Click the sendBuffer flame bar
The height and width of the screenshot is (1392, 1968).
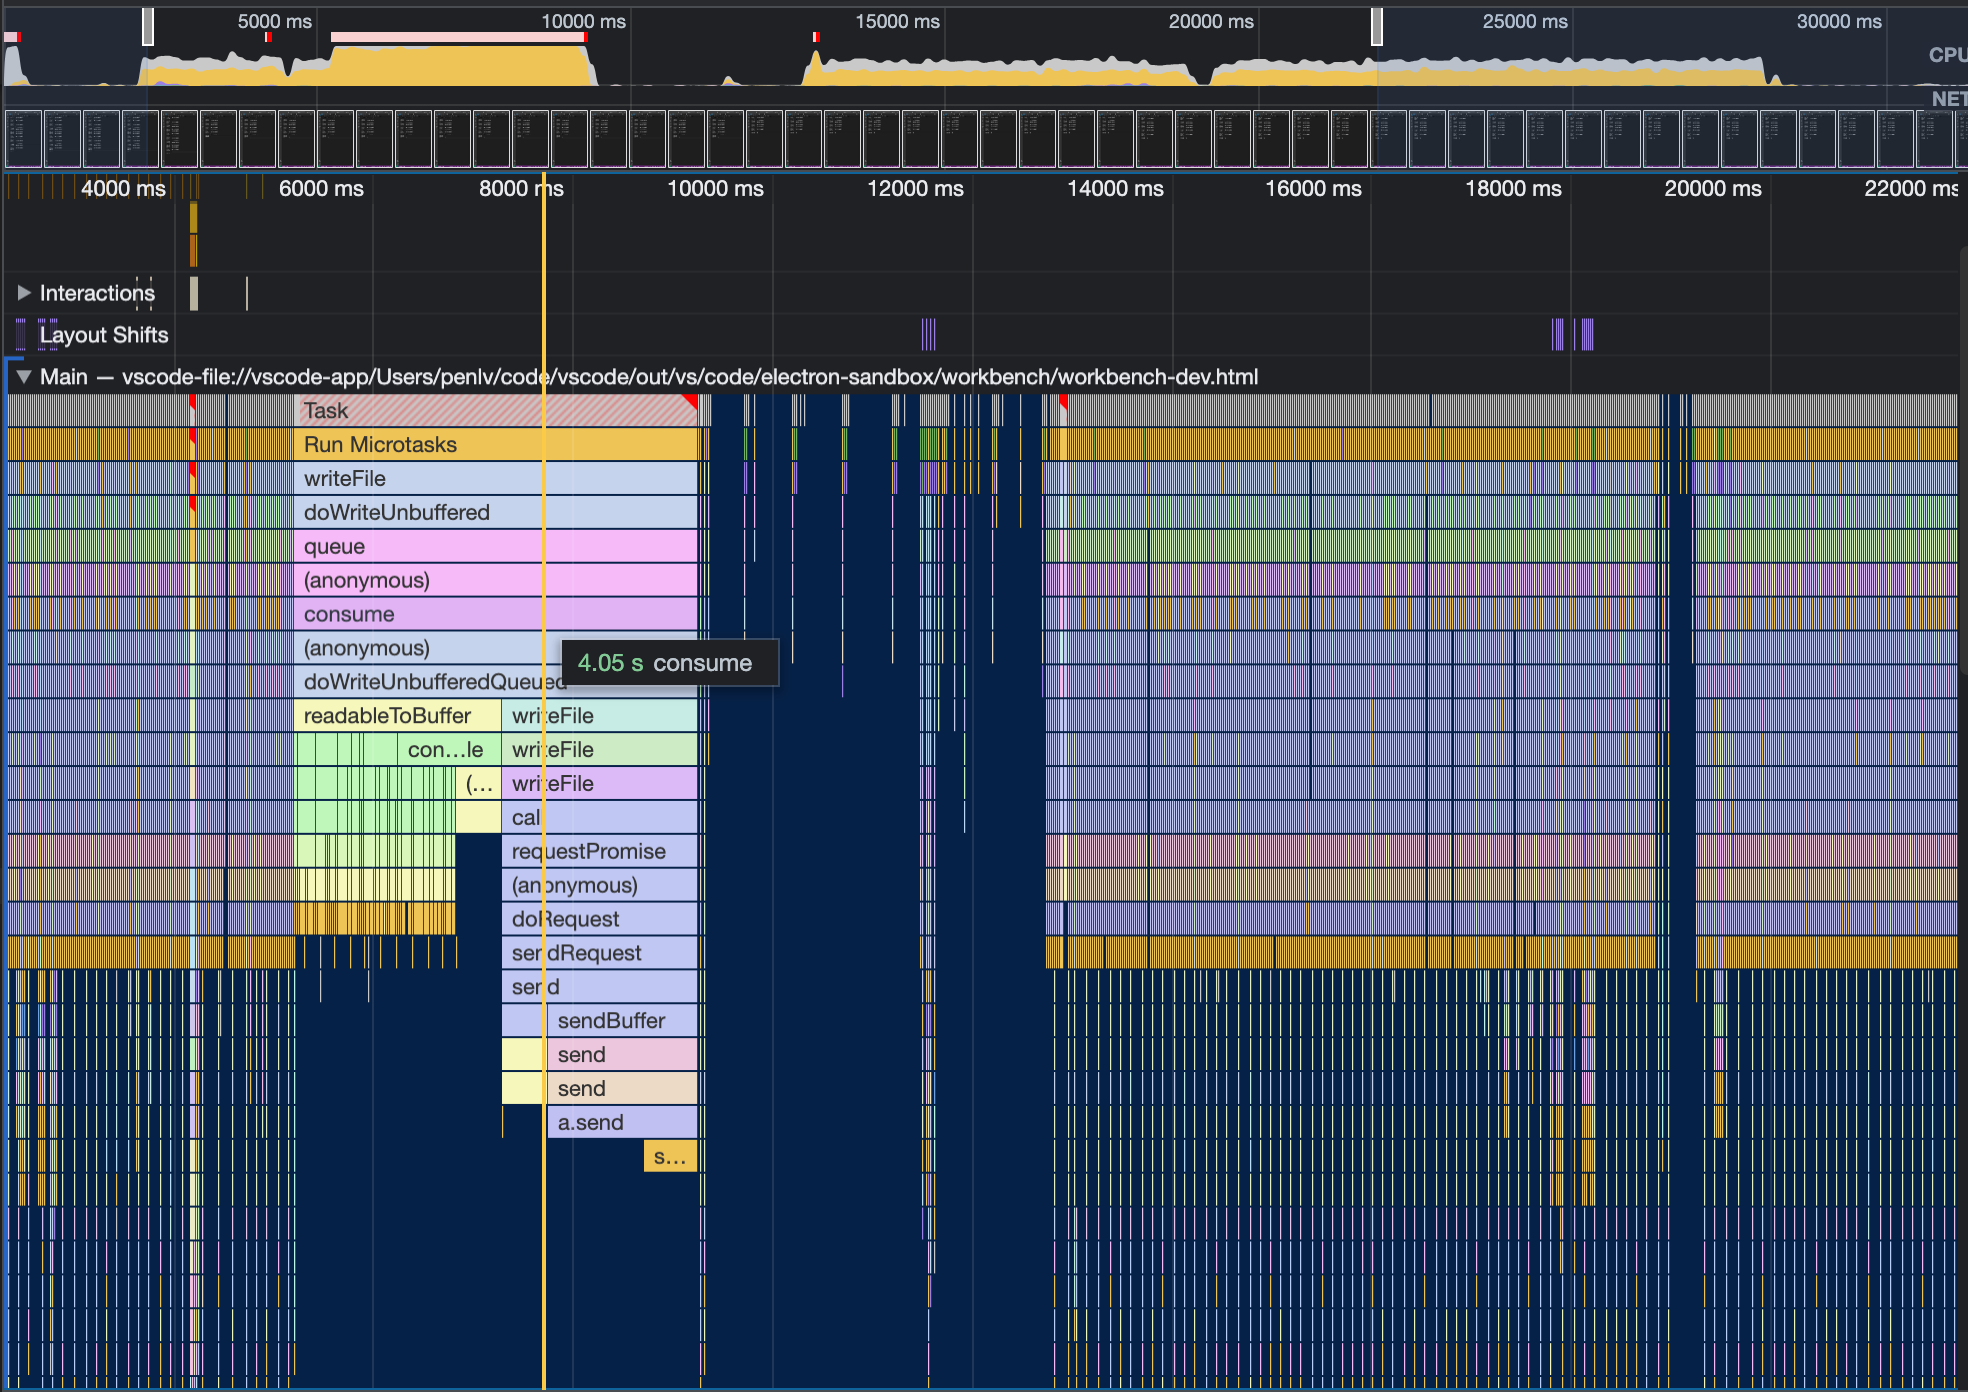click(620, 1021)
